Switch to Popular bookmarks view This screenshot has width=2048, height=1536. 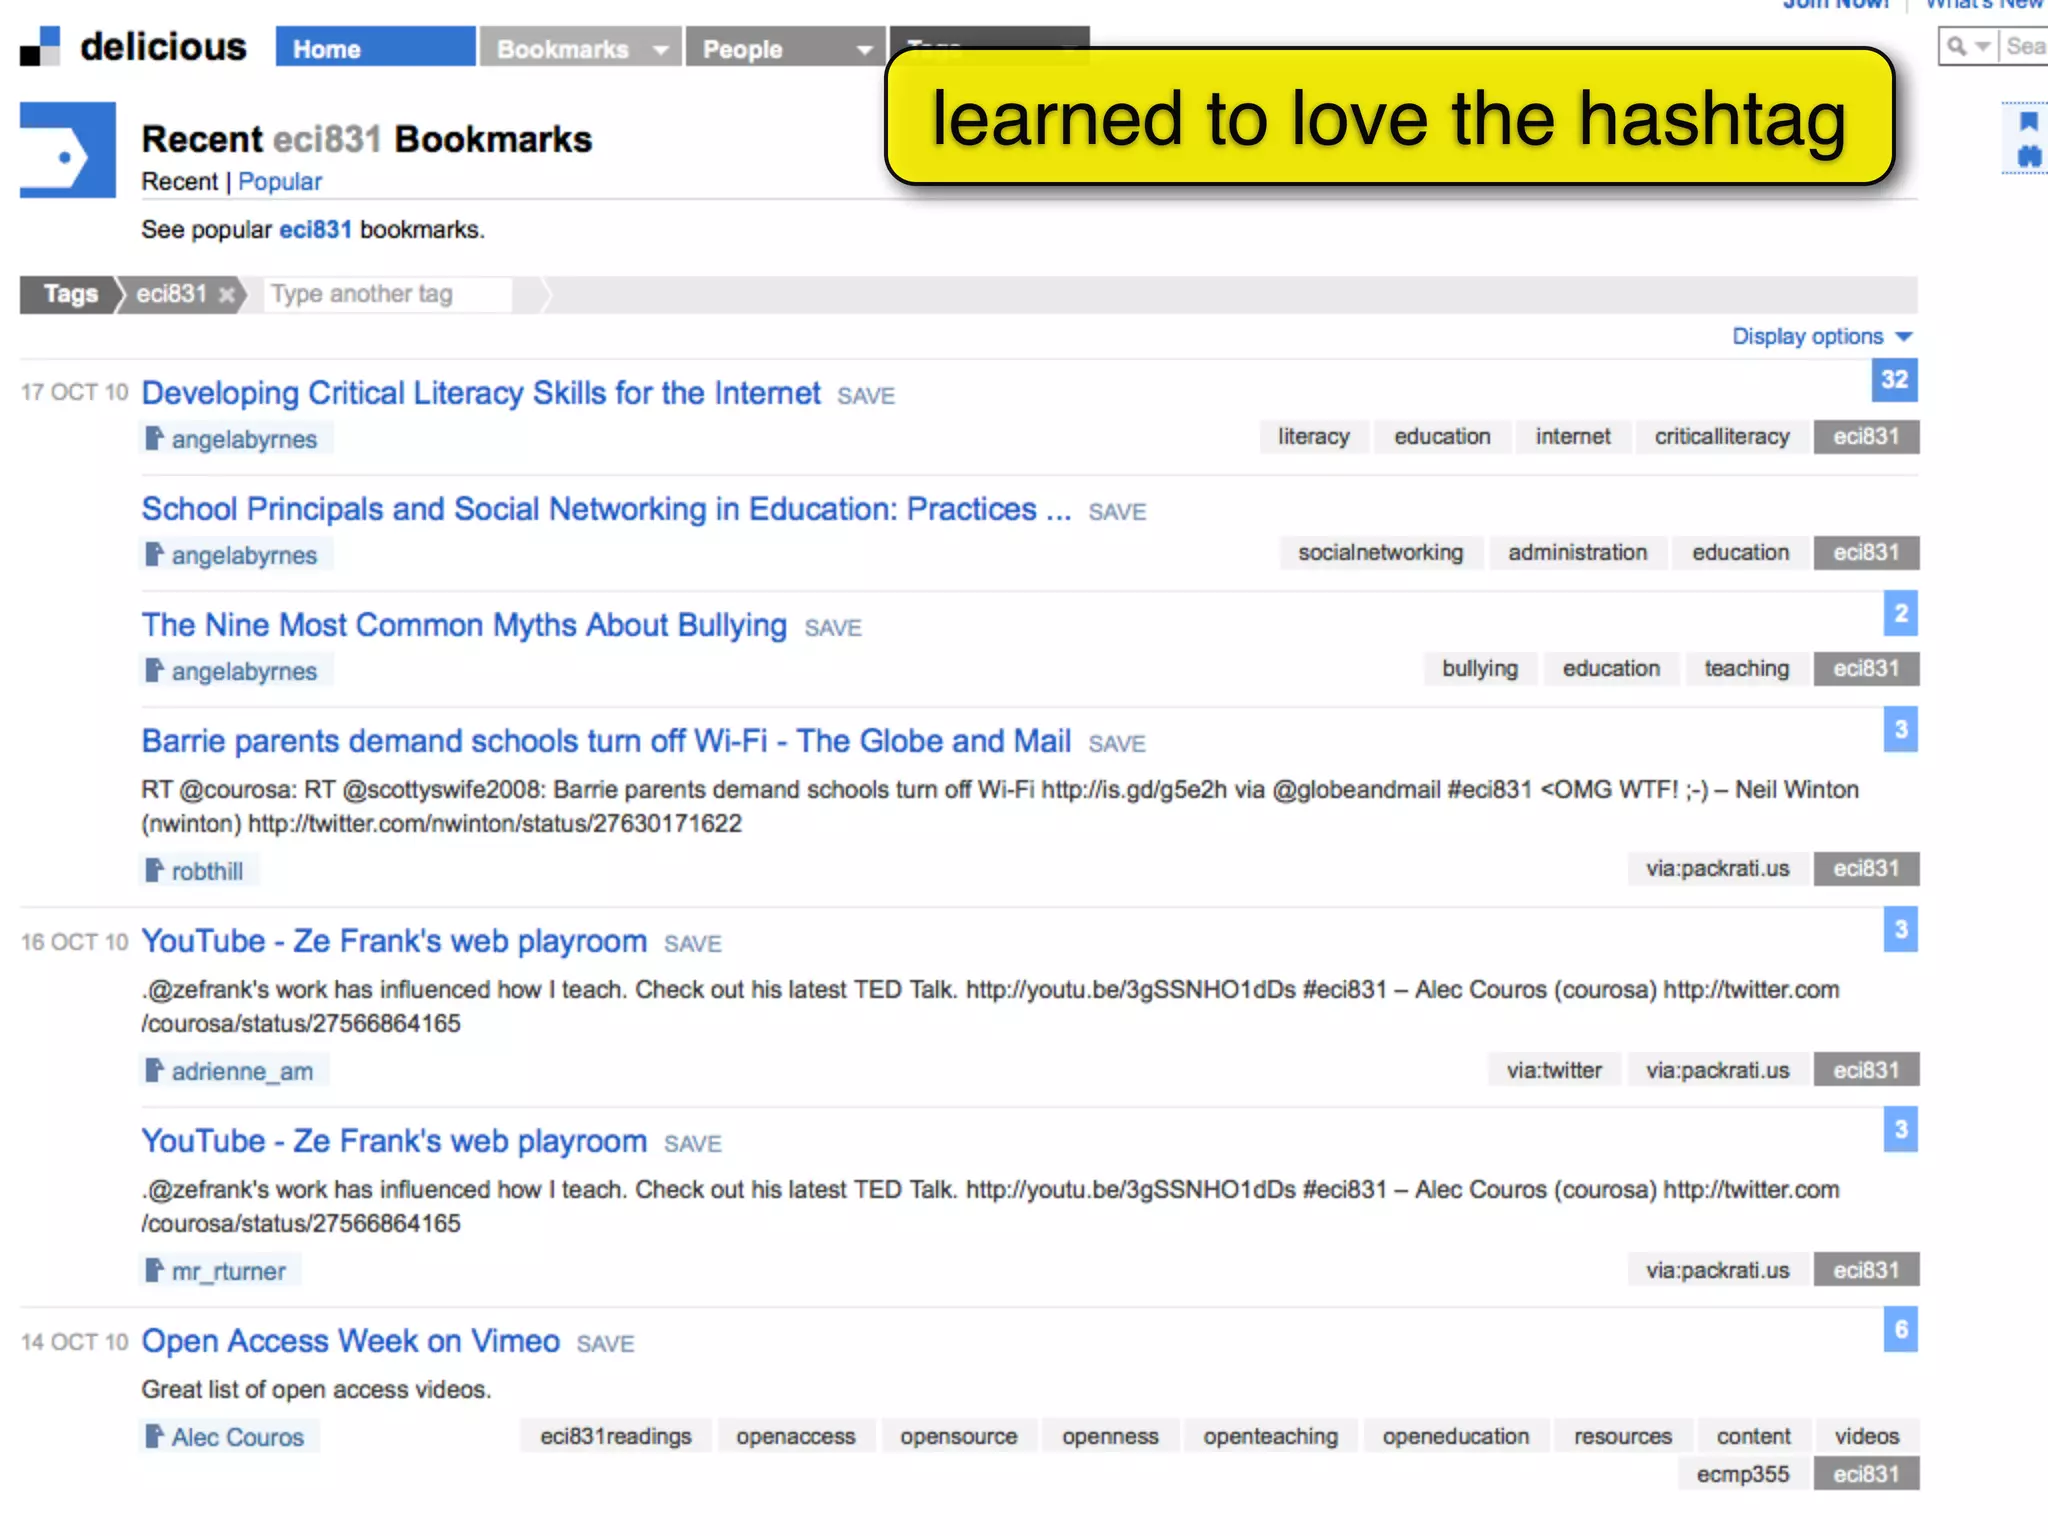point(280,181)
